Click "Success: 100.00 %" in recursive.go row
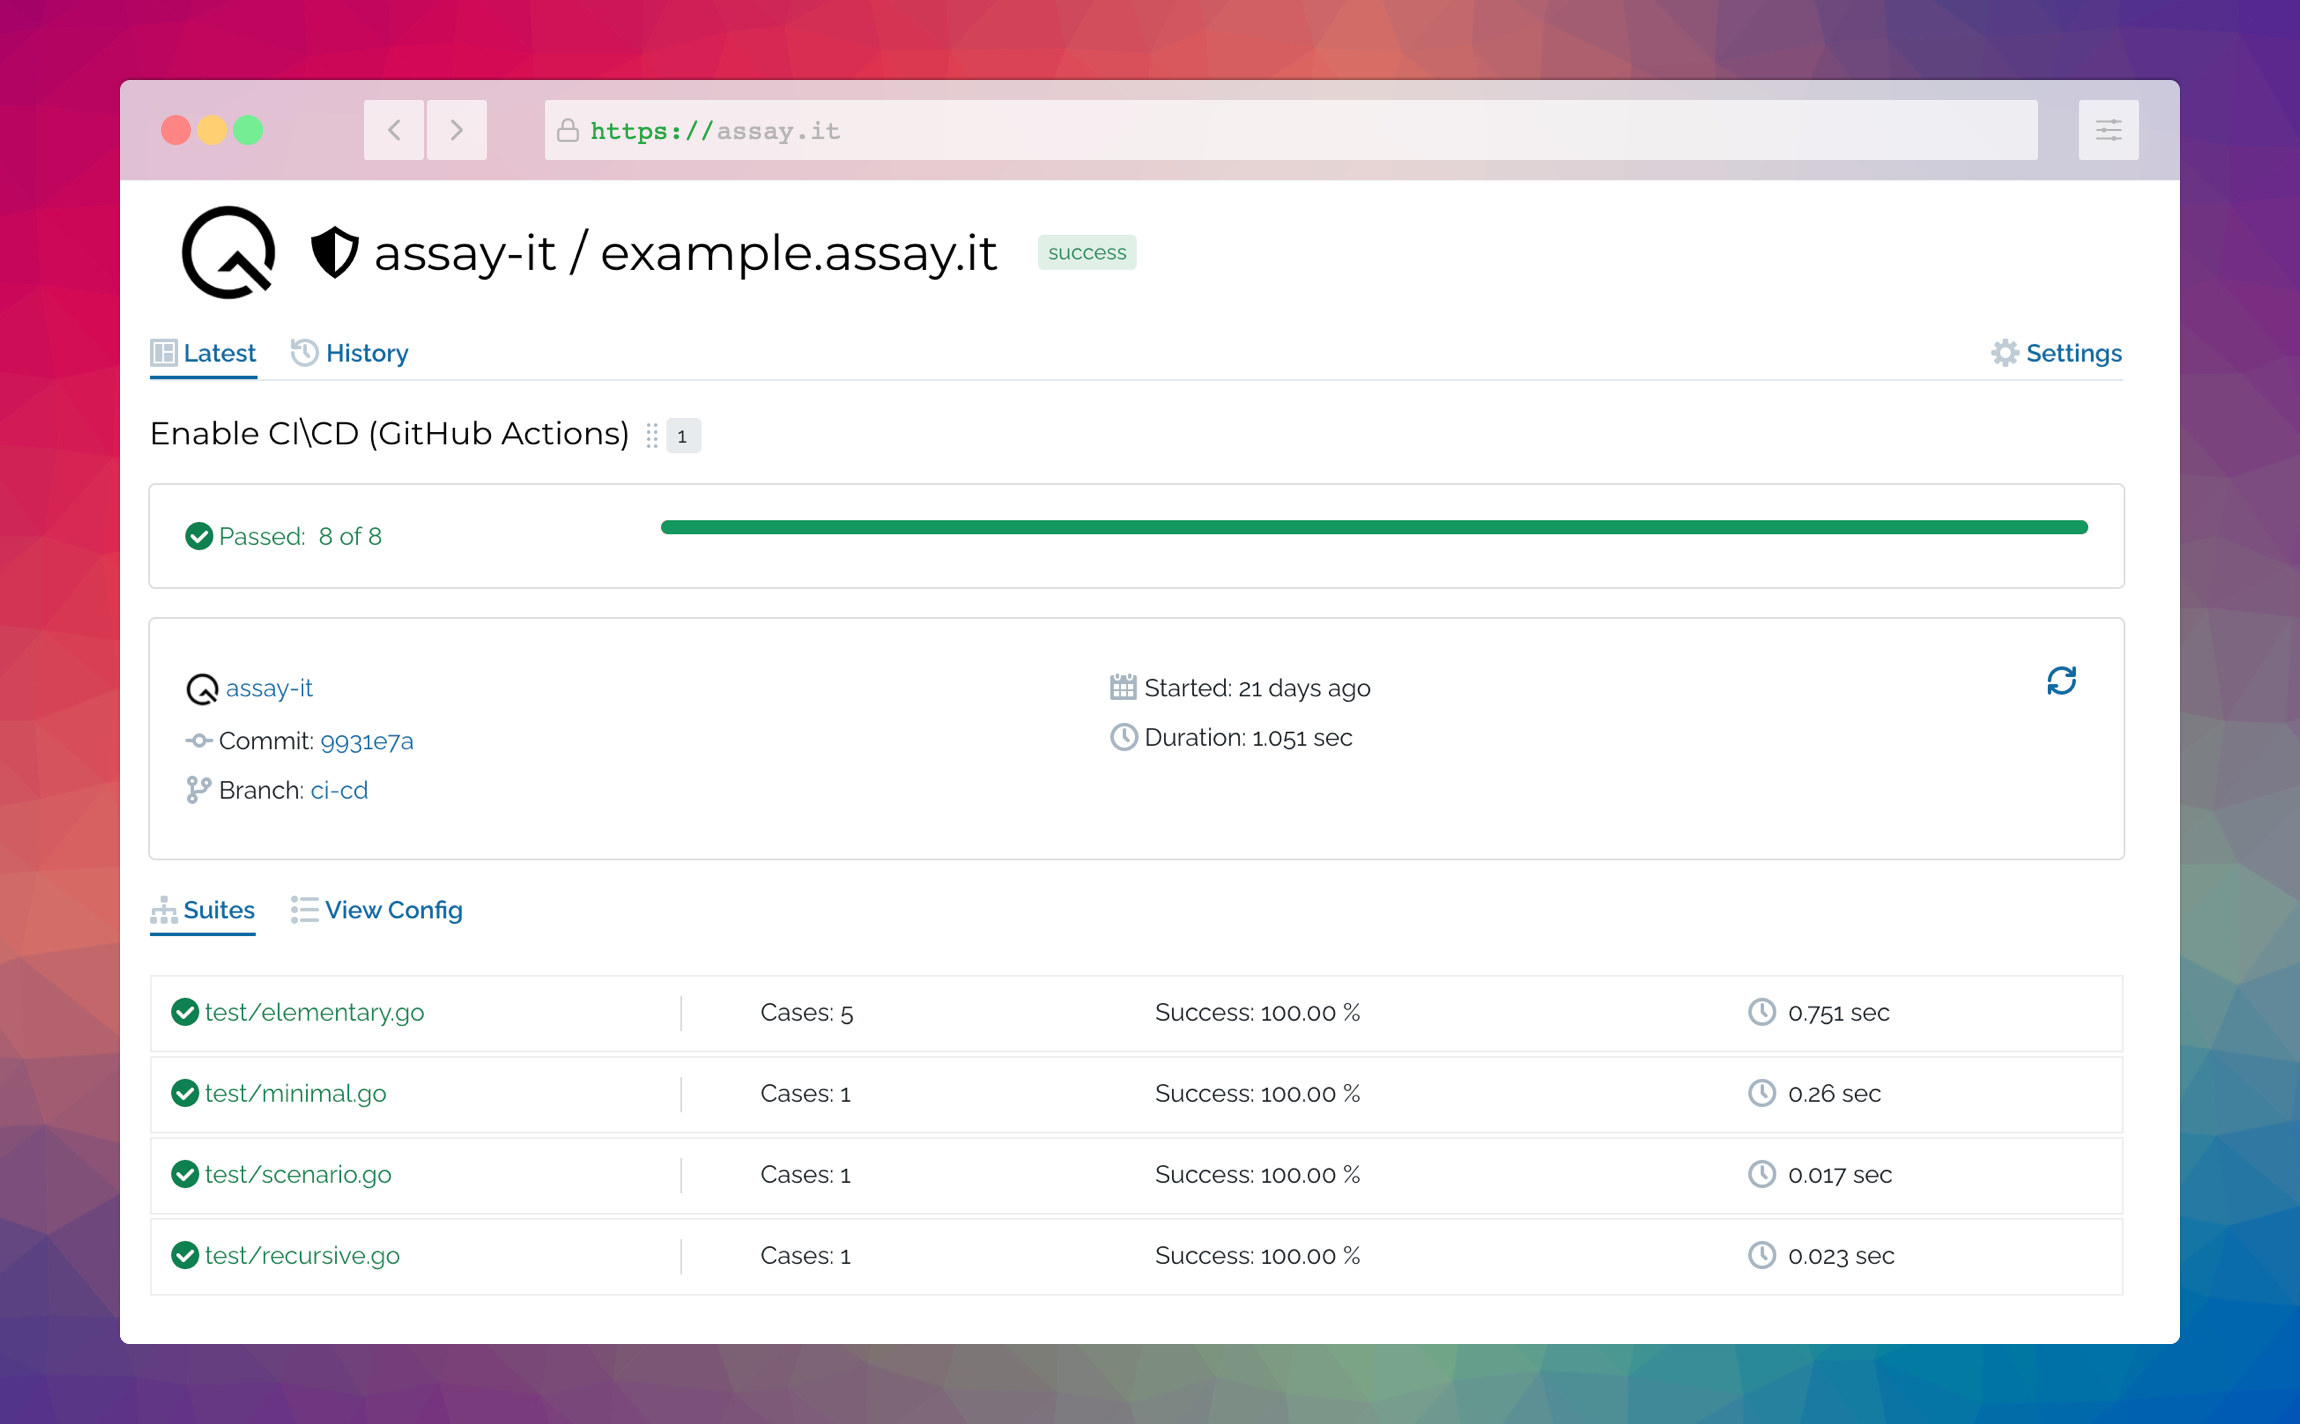This screenshot has height=1424, width=2300. tap(1258, 1256)
